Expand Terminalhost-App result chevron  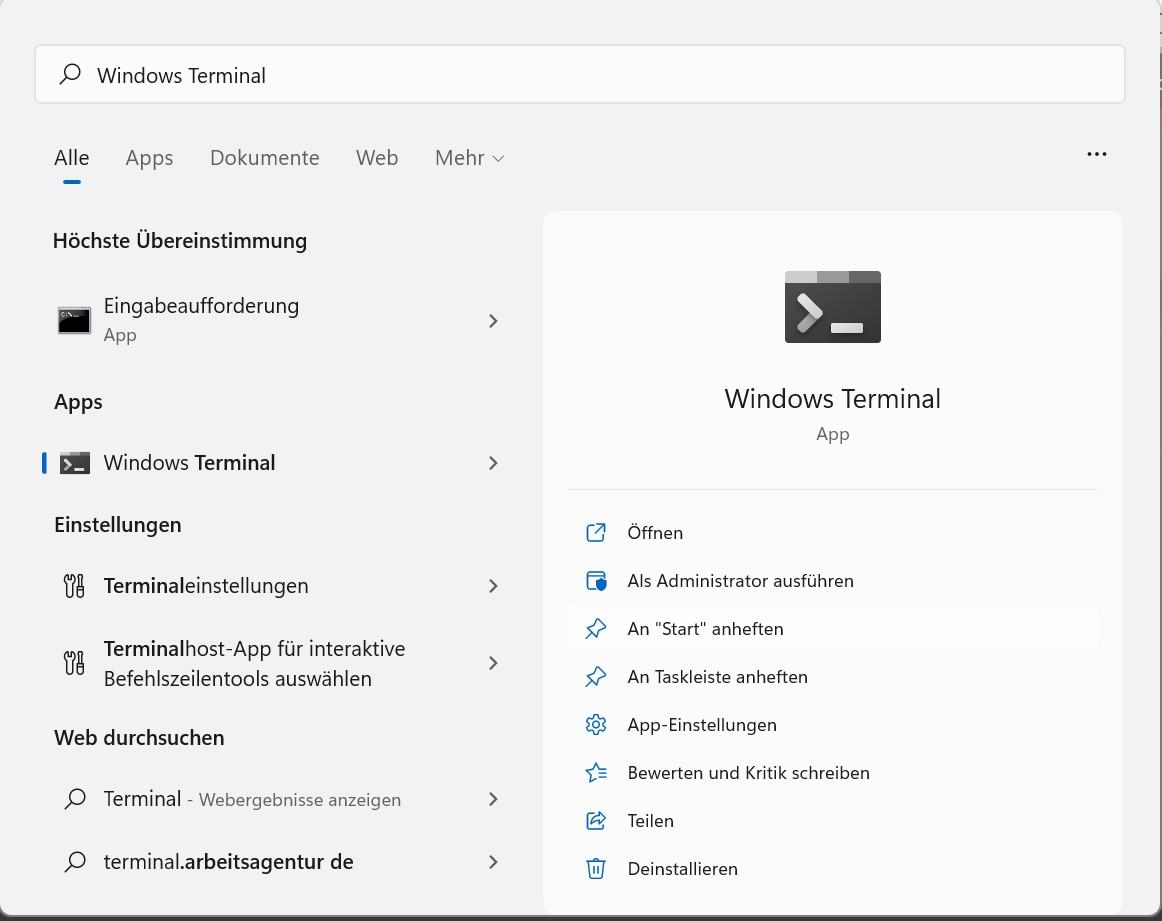coord(494,663)
